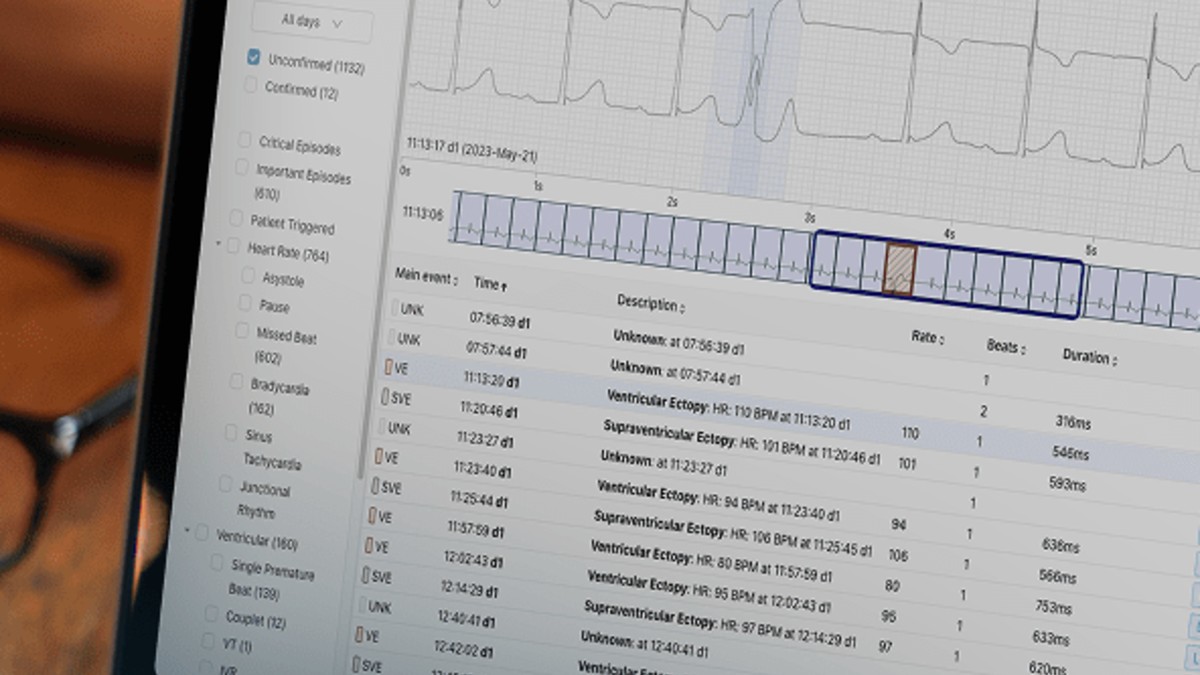
Task: Tick the Sinus Tachycardia checkbox
Action: point(230,433)
